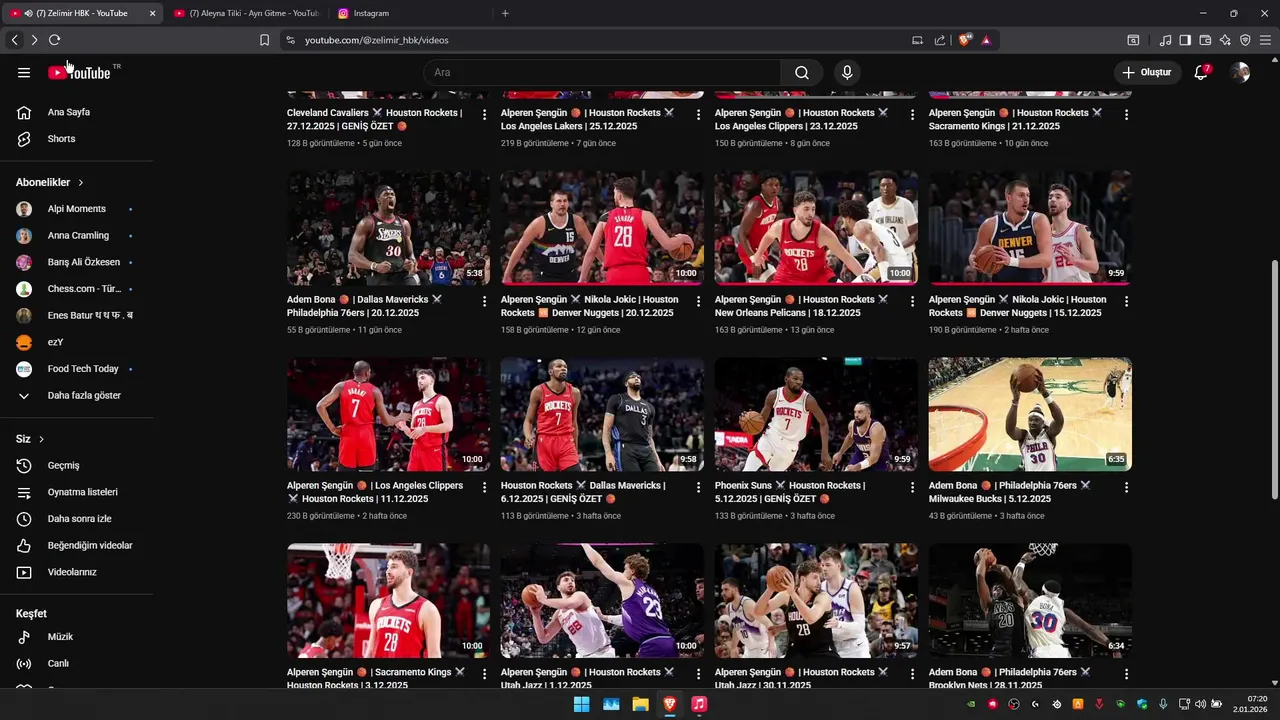Click the share icon in the address bar
The height and width of the screenshot is (720, 1280).
click(x=940, y=40)
